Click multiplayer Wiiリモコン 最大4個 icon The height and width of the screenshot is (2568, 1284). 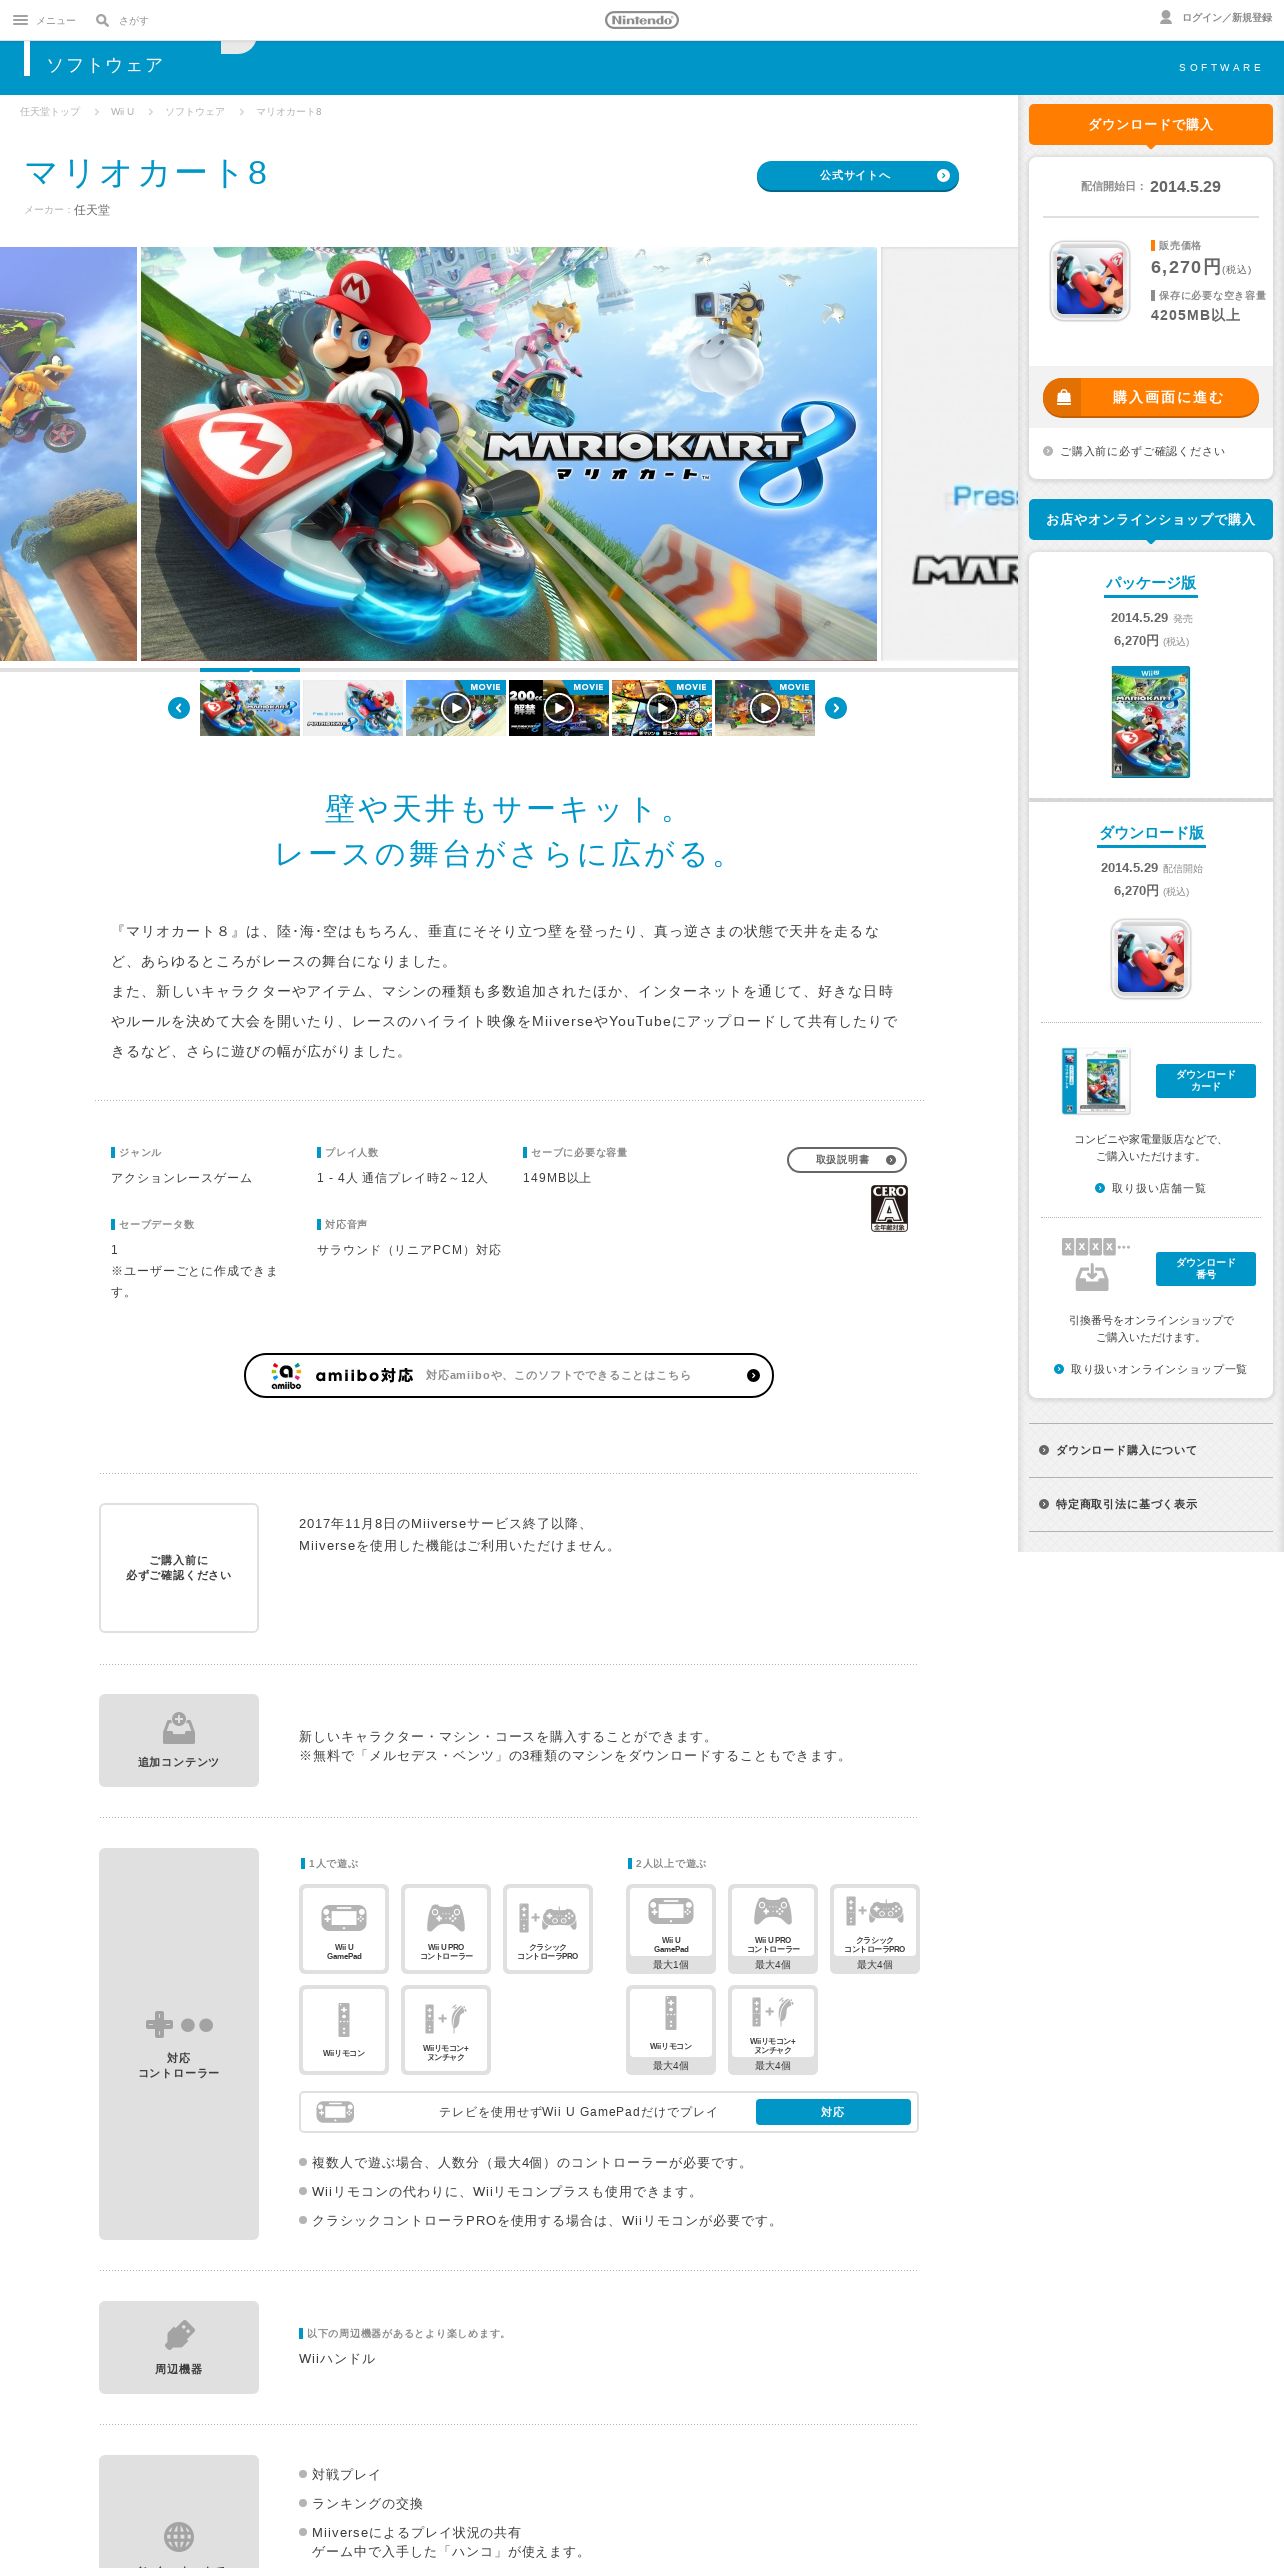pyautogui.click(x=671, y=2030)
